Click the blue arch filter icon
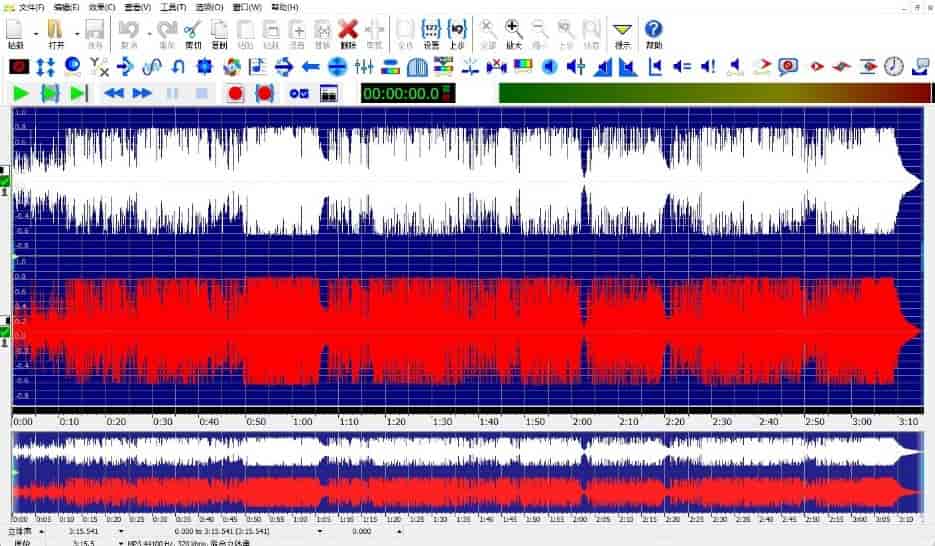 coord(417,67)
